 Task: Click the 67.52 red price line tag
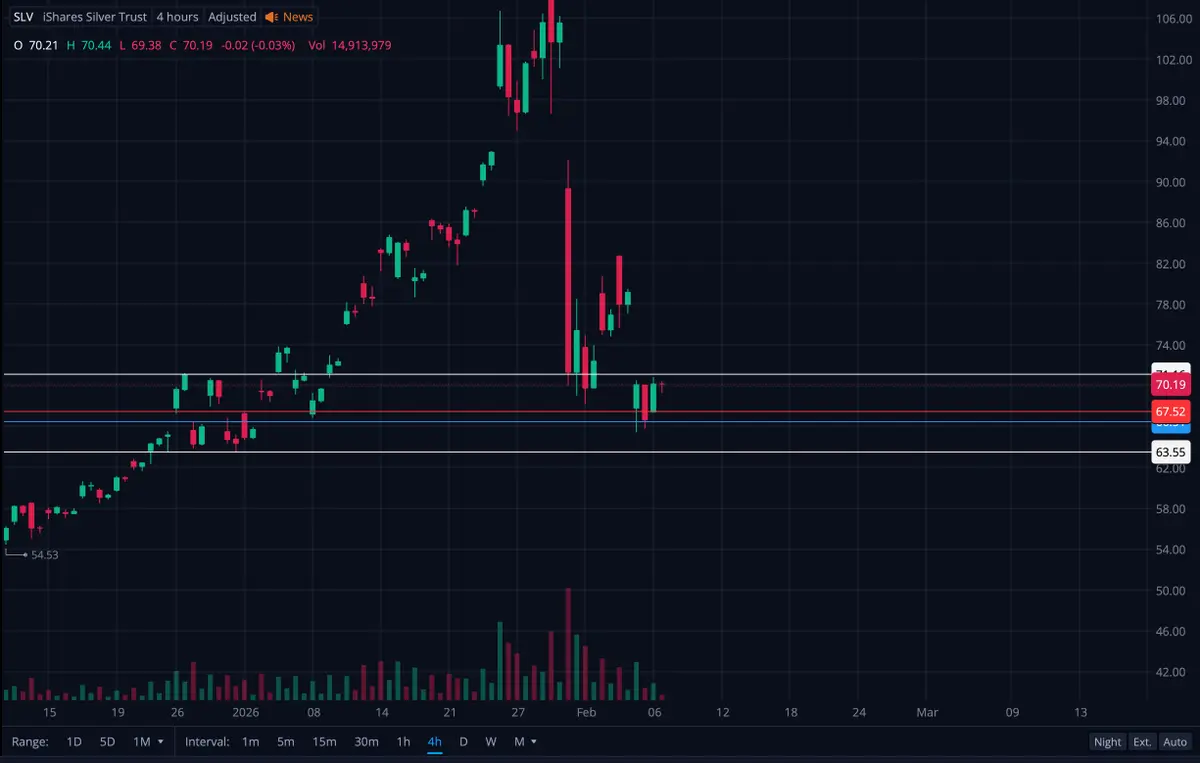pos(1170,412)
